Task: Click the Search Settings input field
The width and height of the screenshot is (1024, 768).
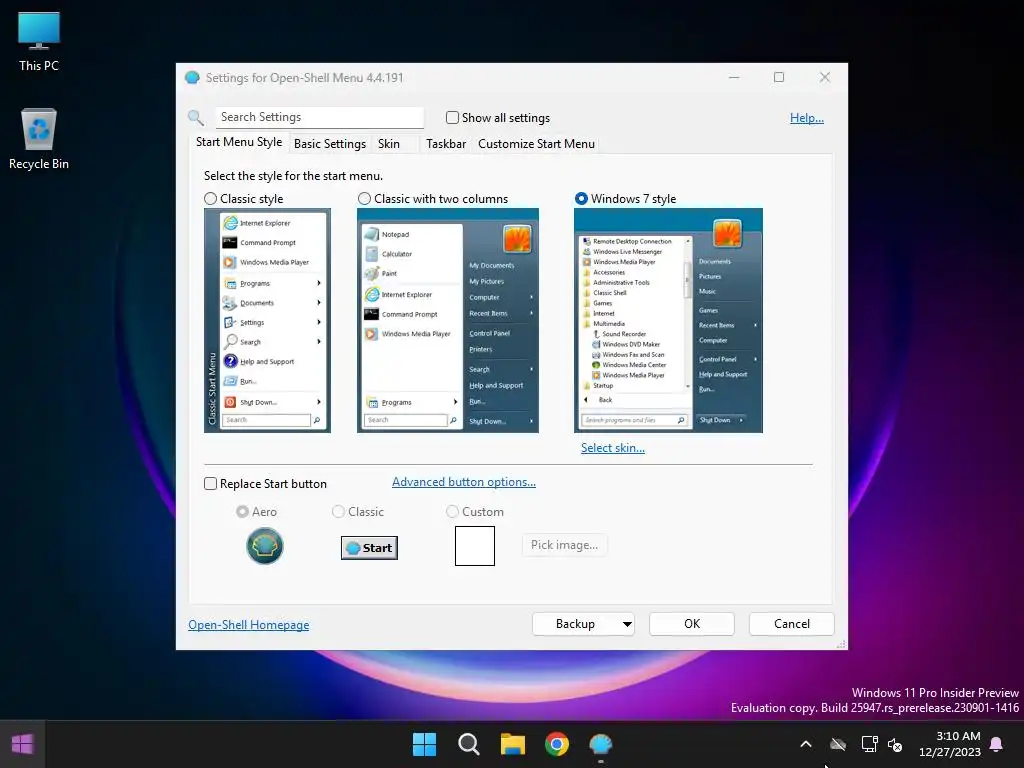Action: click(319, 117)
